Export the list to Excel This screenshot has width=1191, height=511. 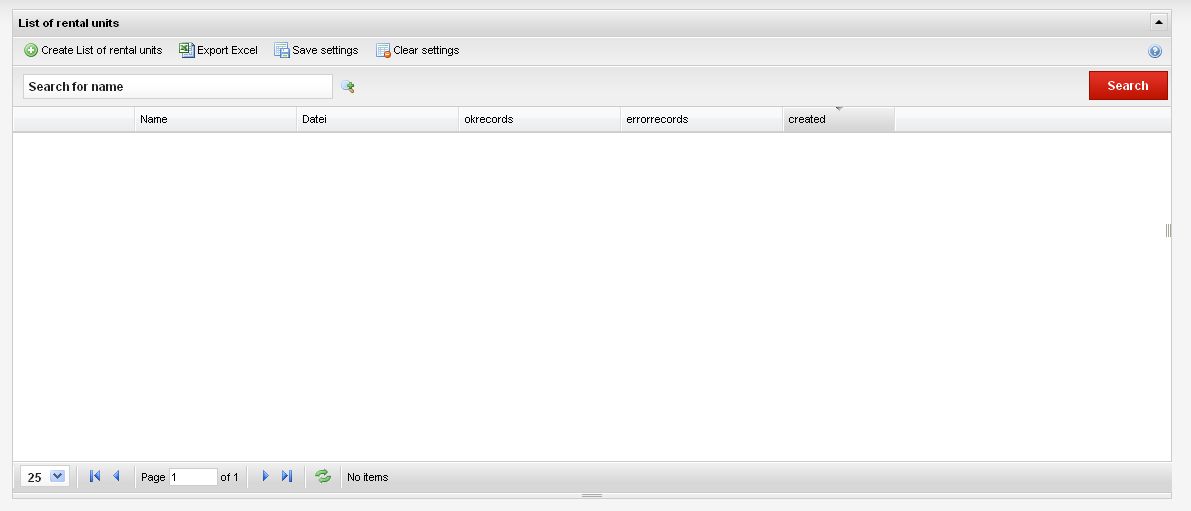(x=219, y=51)
